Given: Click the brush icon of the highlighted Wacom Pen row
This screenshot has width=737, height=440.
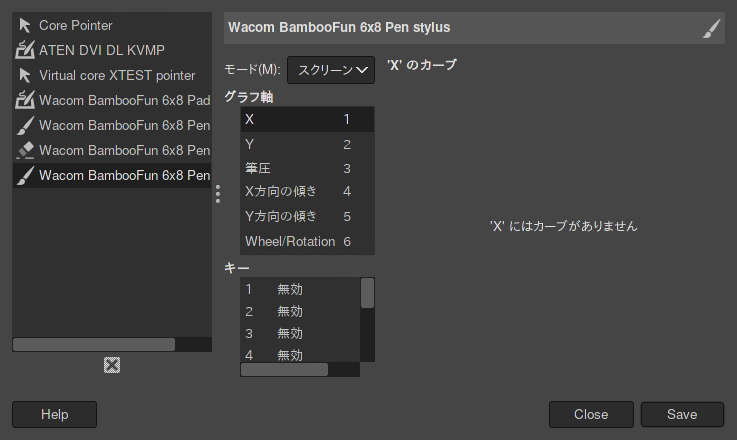Looking at the screenshot, I should [x=25, y=175].
